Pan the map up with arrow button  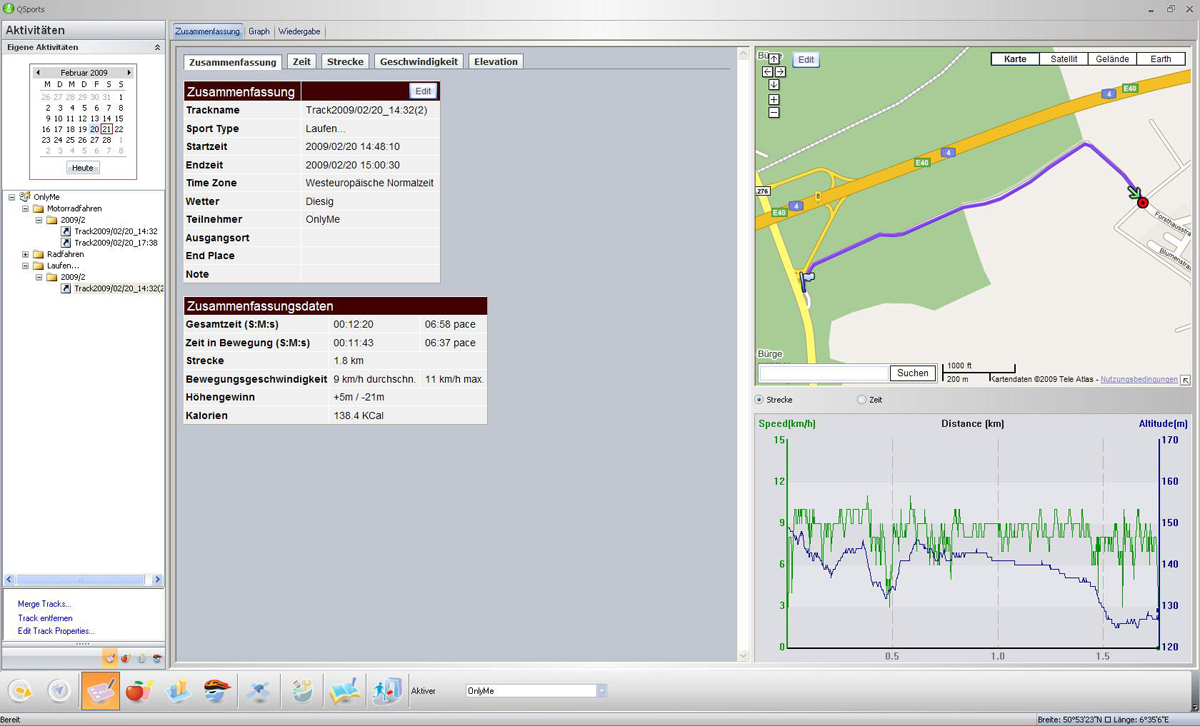(774, 59)
